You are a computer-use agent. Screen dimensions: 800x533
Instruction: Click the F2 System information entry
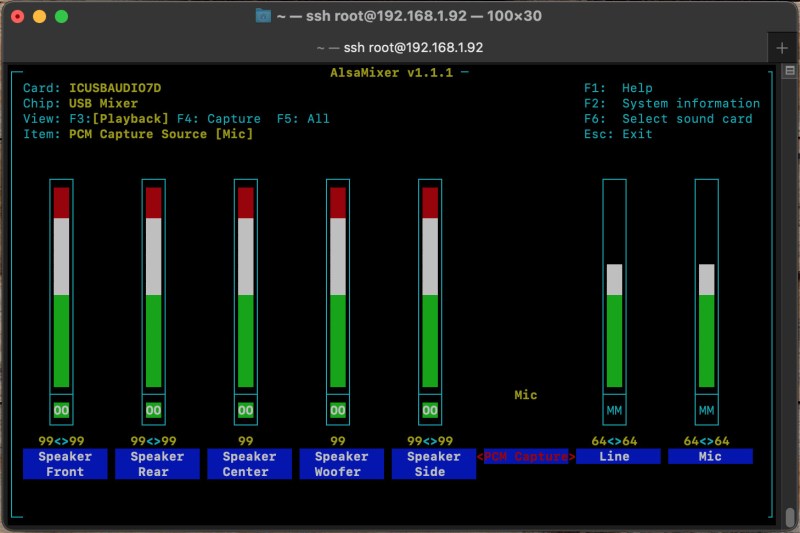click(672, 104)
